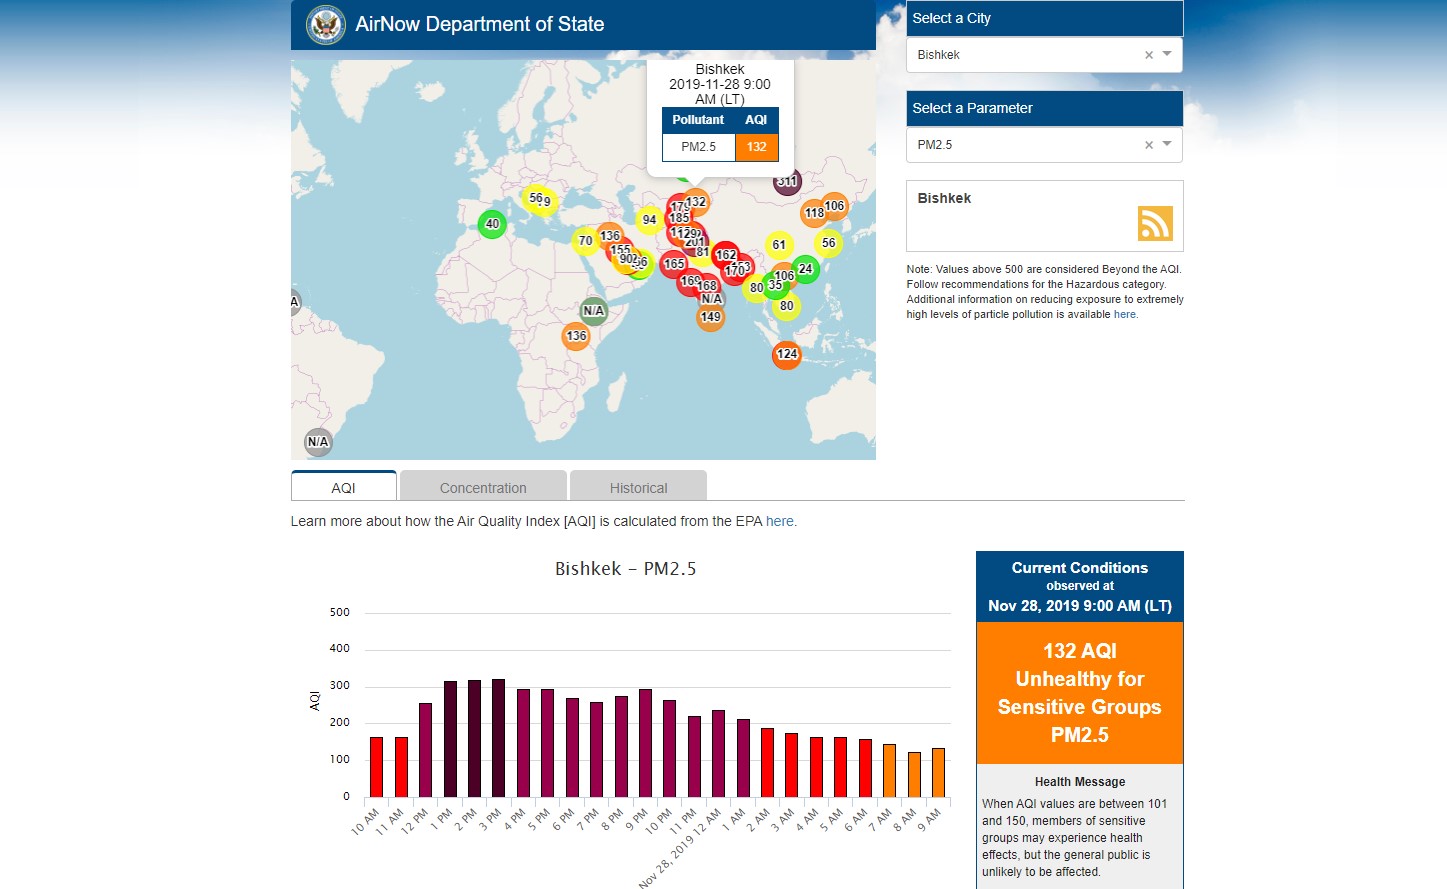Viewport: 1447px width, 889px height.
Task: Click the dark purple 311 map marker
Action: pyautogui.click(x=788, y=181)
